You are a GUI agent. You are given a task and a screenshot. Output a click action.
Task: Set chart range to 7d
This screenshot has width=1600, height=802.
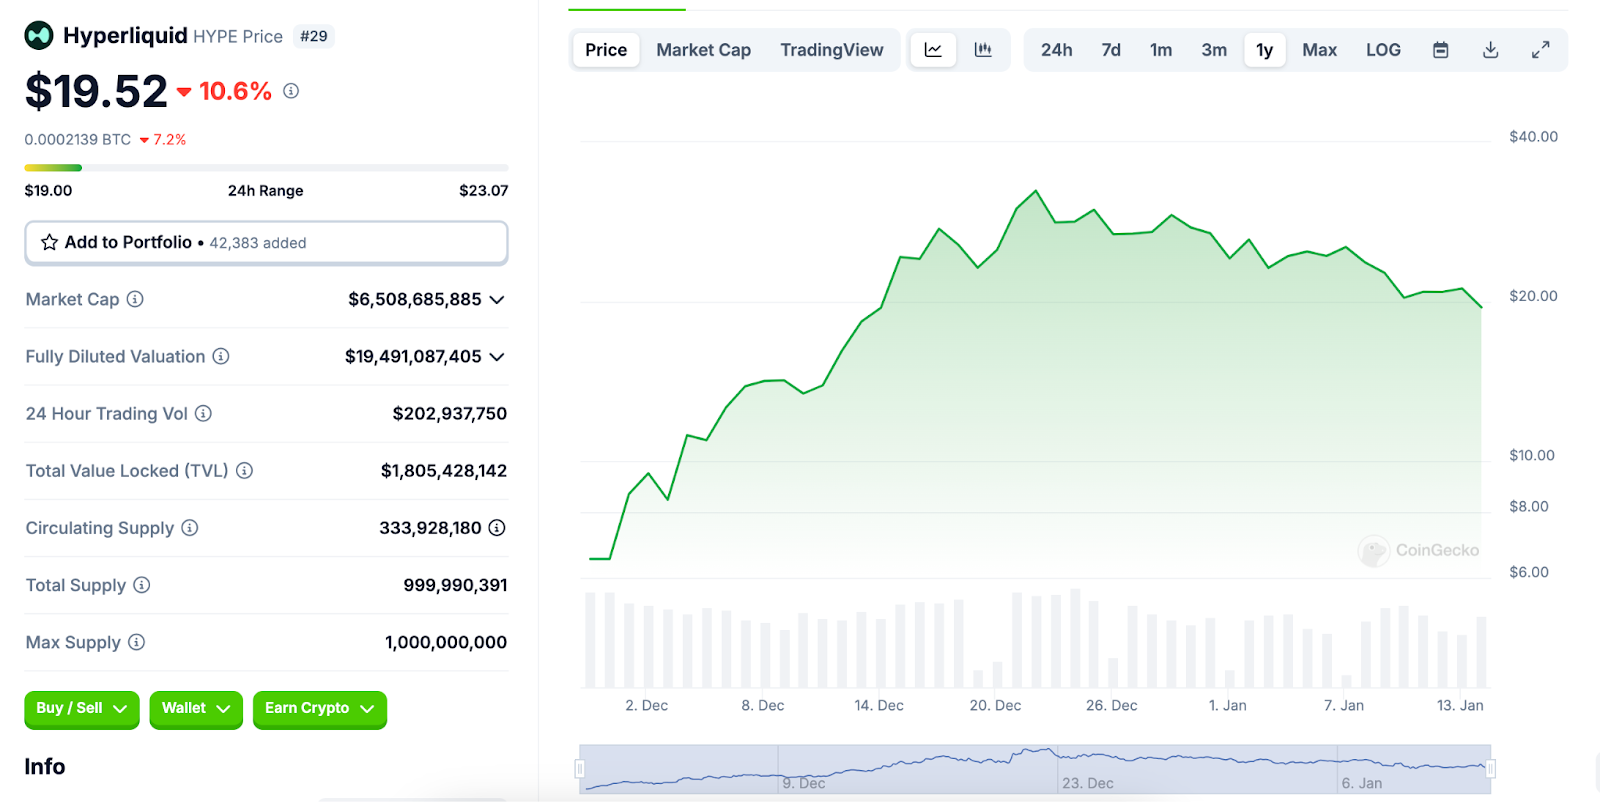click(x=1111, y=50)
